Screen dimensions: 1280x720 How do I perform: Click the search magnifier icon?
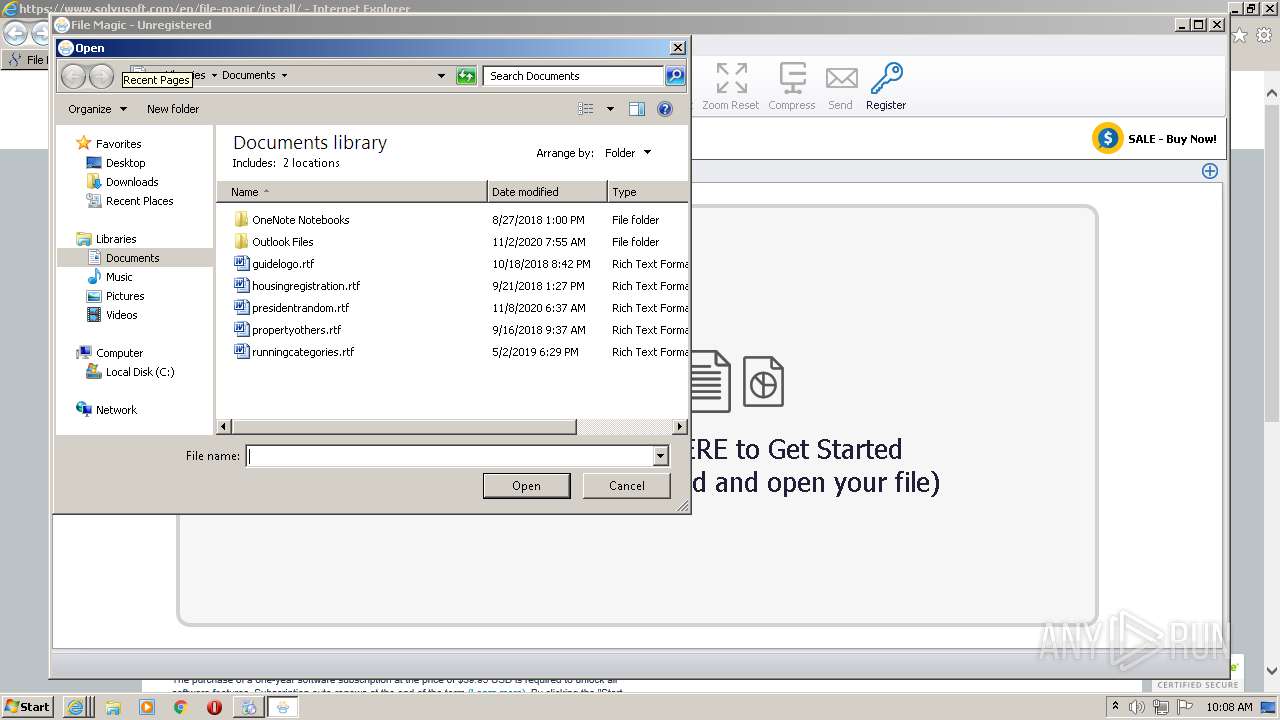point(675,76)
